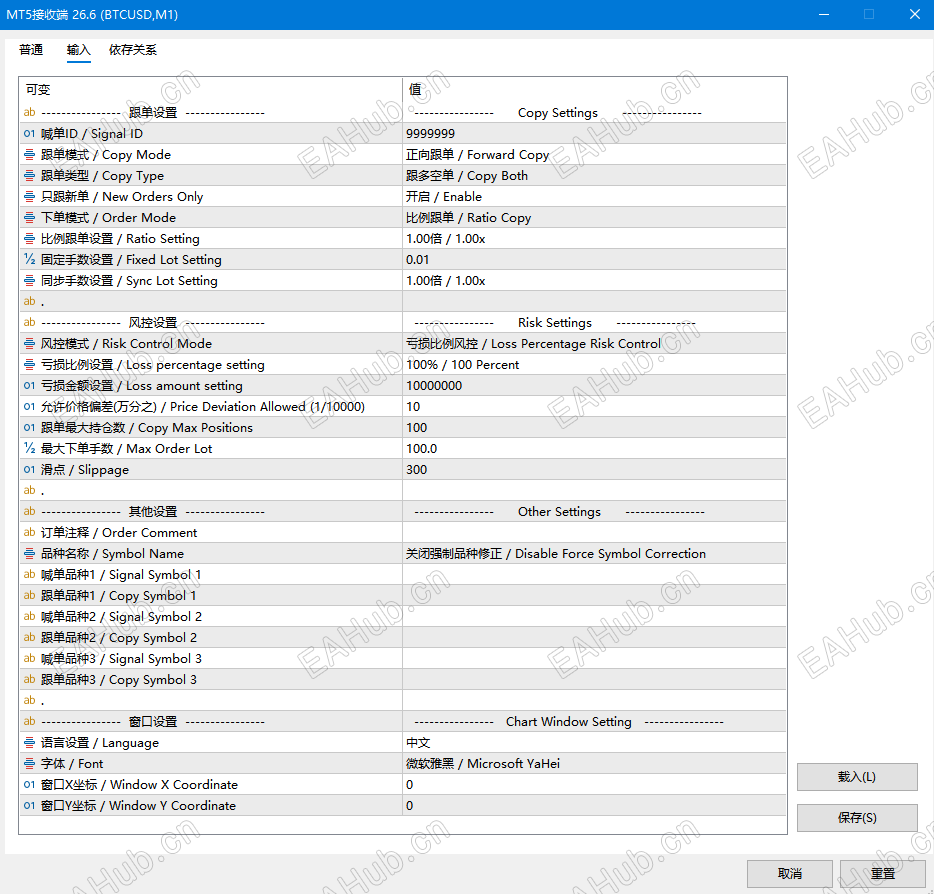Click integer icon beside Slippage row
Screen dimensions: 934x894
(29, 469)
